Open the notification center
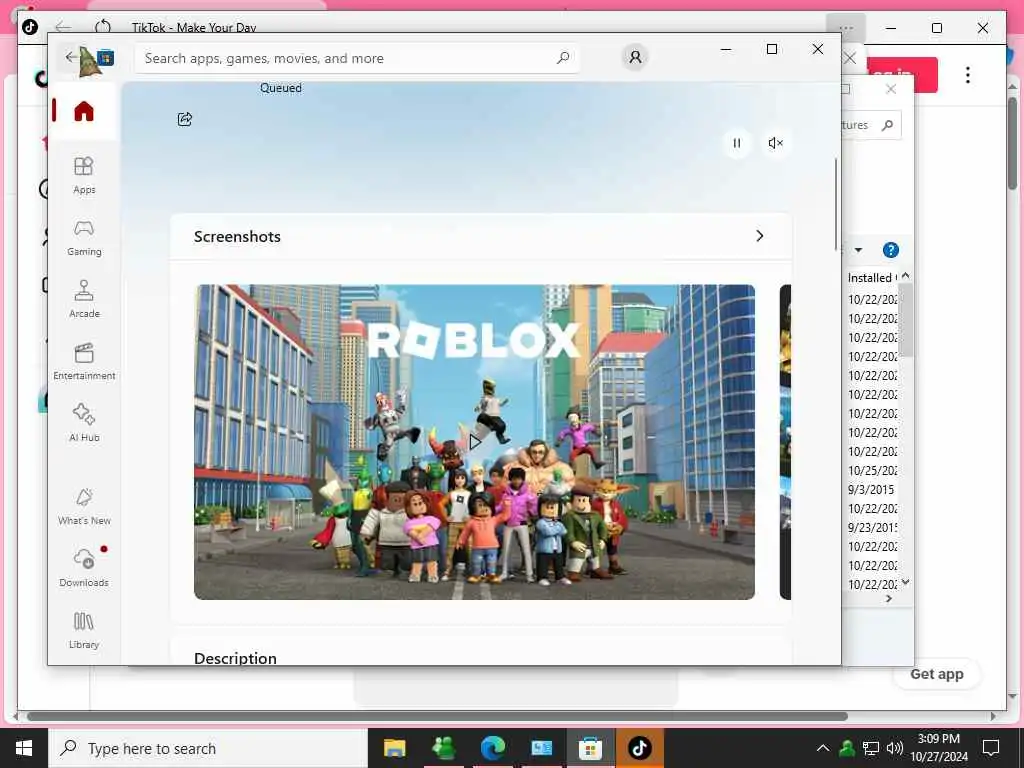 (x=991, y=748)
